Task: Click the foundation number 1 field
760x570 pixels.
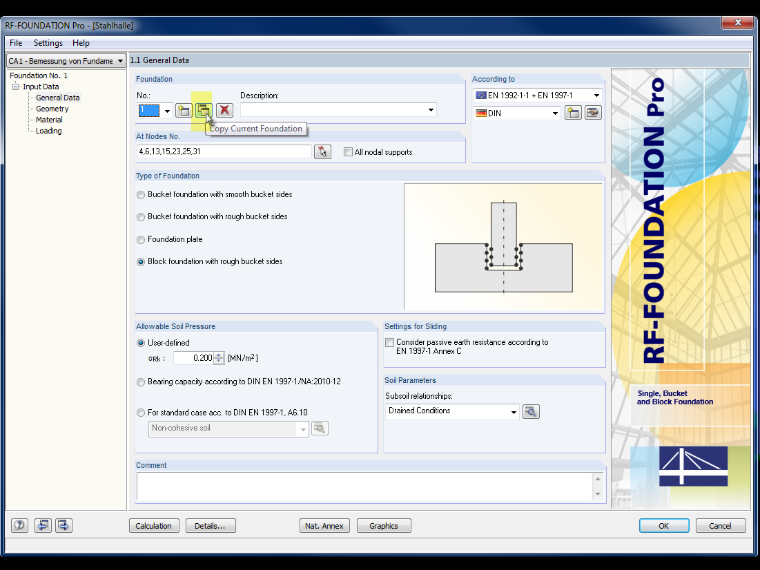Action: click(149, 111)
